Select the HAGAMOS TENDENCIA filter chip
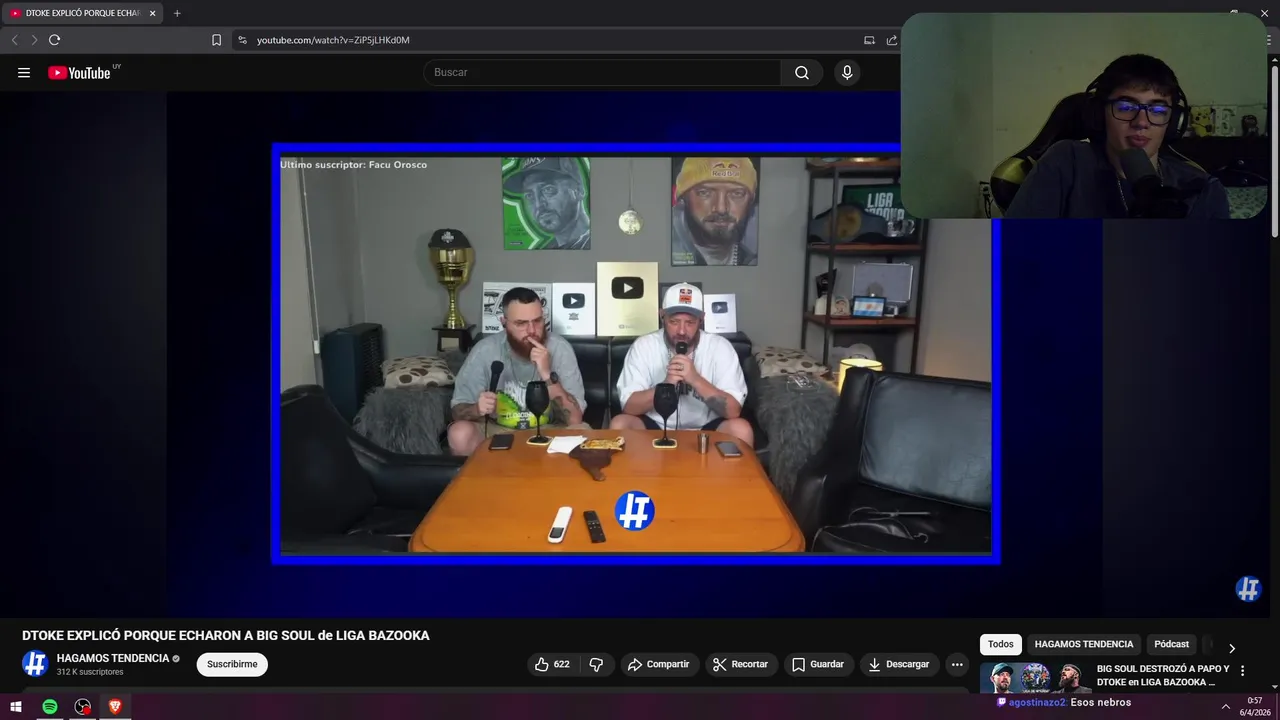 [x=1084, y=644]
